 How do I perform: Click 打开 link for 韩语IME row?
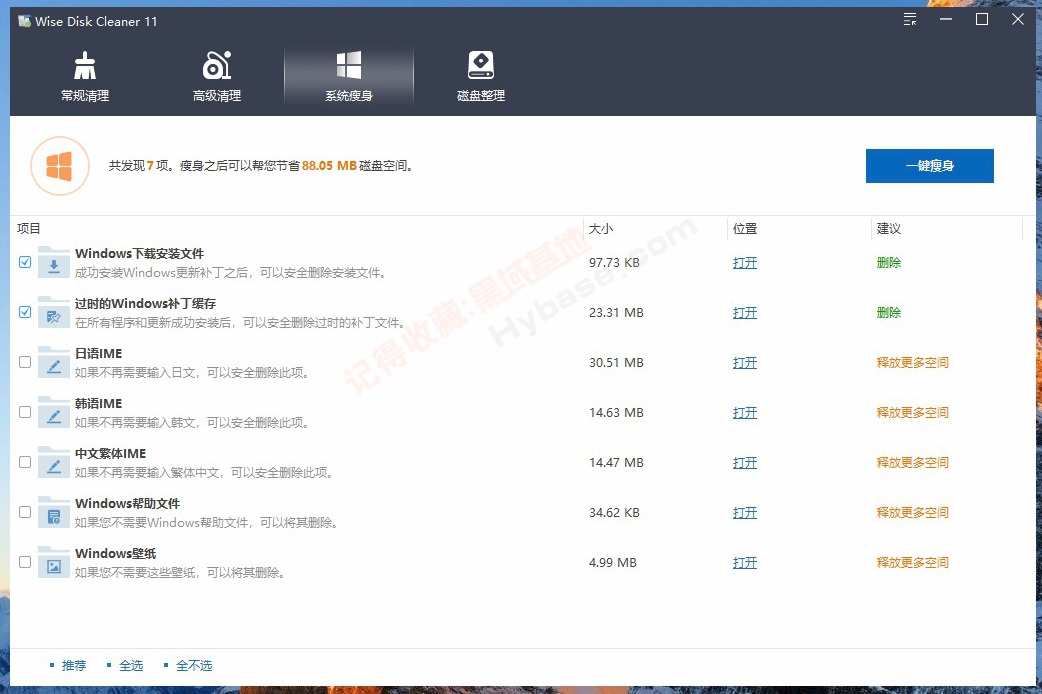pos(745,413)
